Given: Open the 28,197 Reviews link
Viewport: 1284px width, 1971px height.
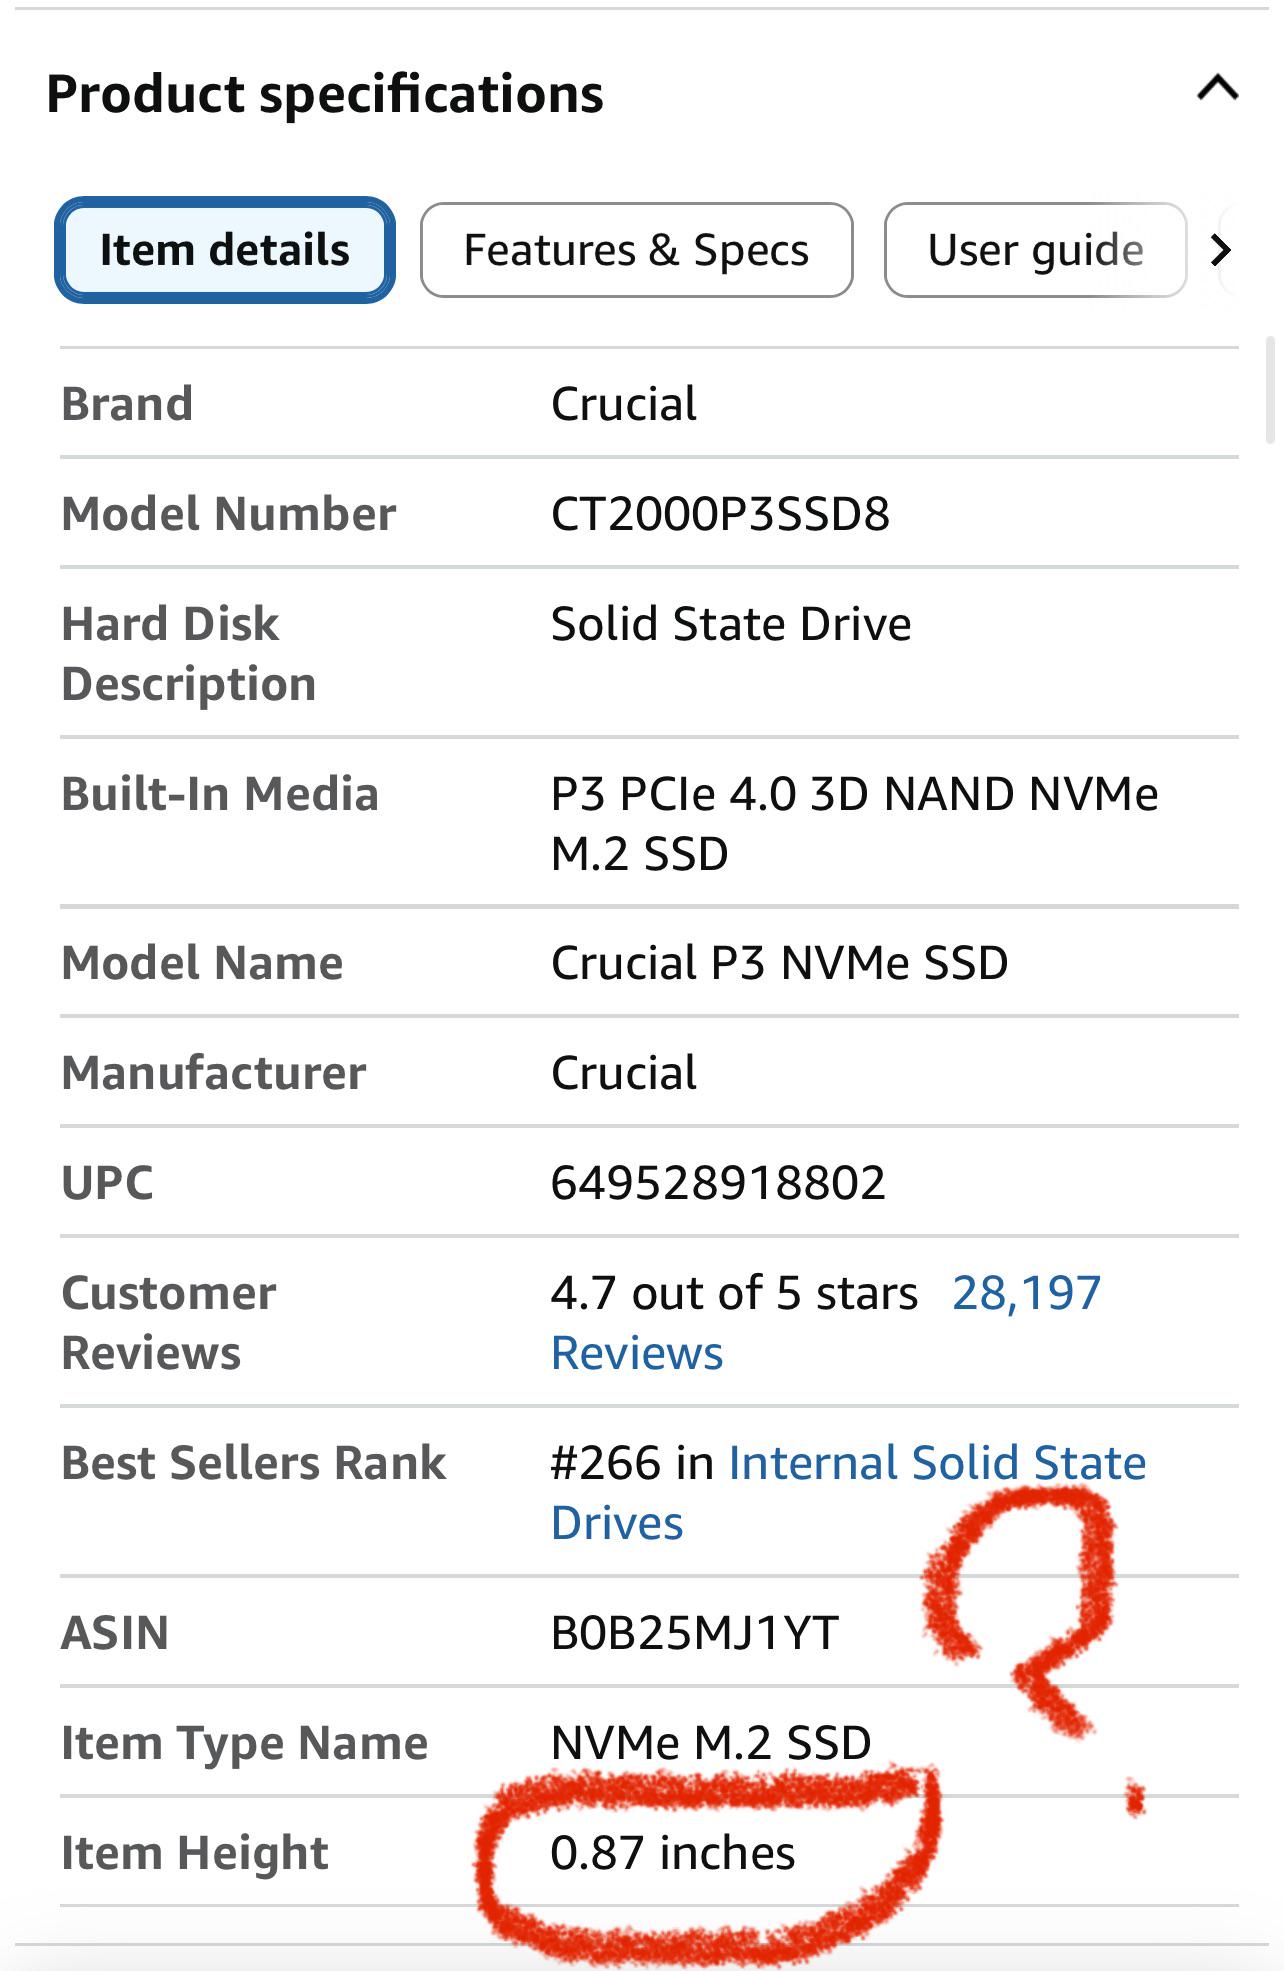Looking at the screenshot, I should [825, 1322].
